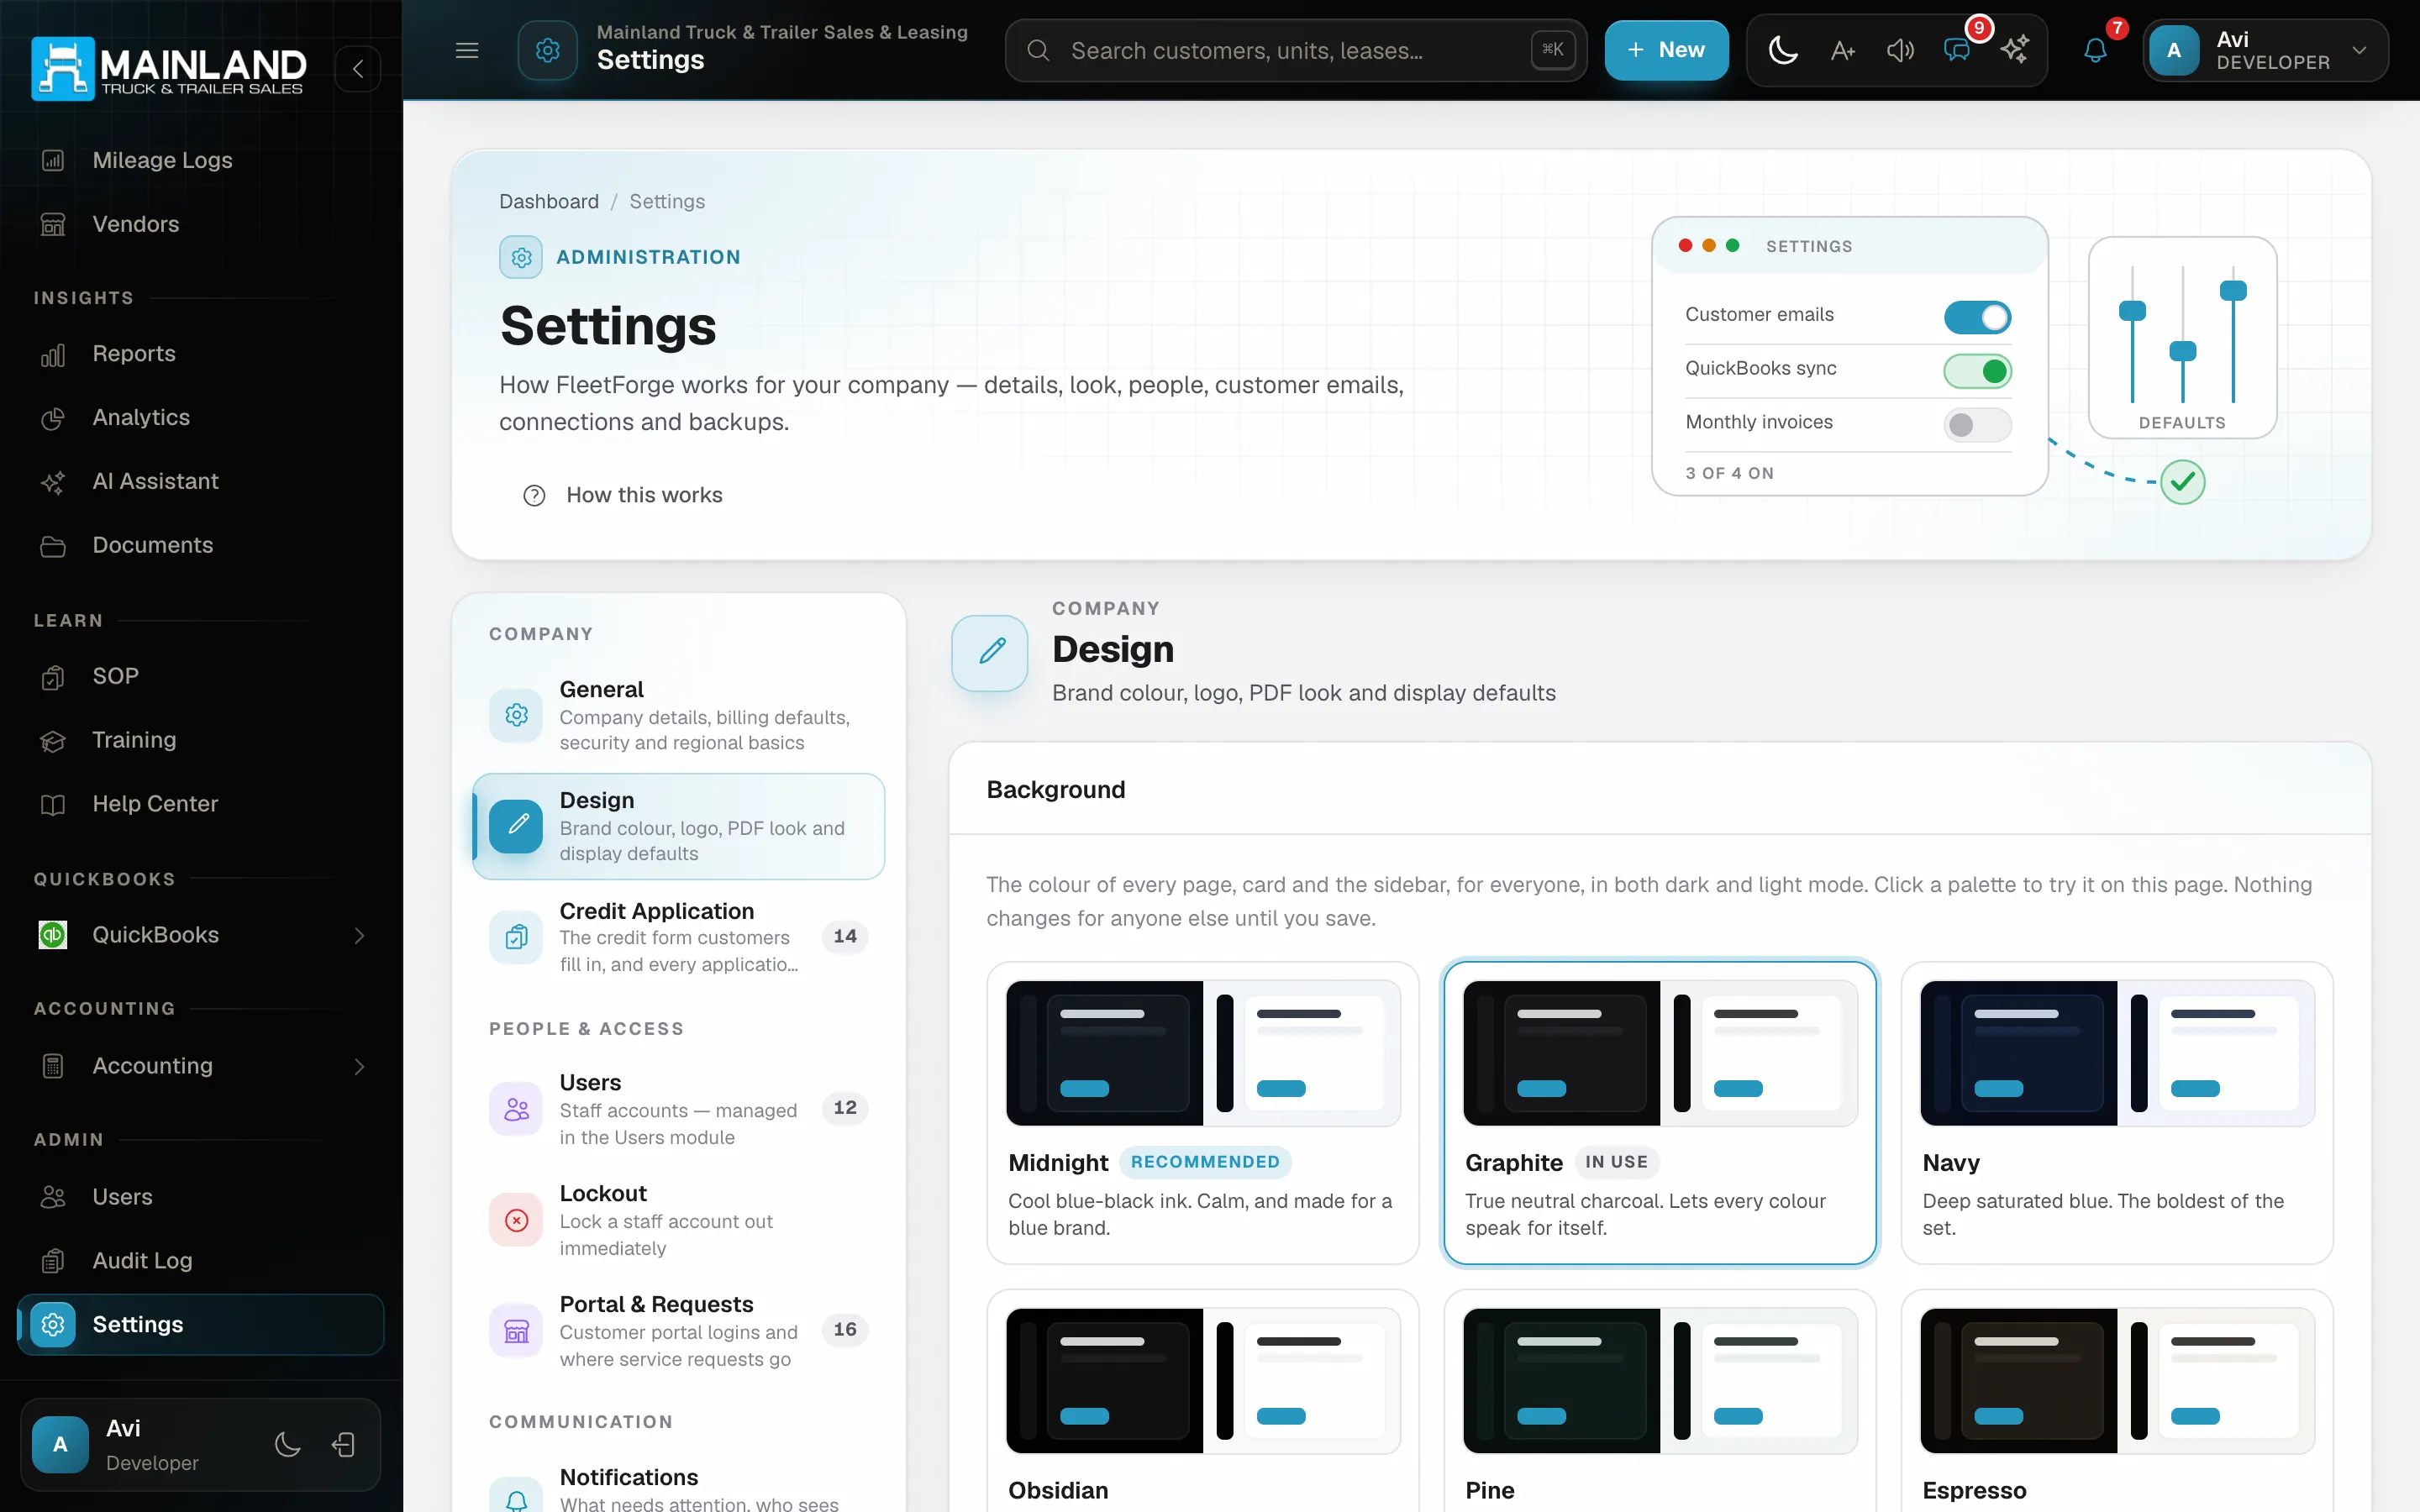Select the Navy background palette
2420x1512 pixels.
click(2117, 1114)
